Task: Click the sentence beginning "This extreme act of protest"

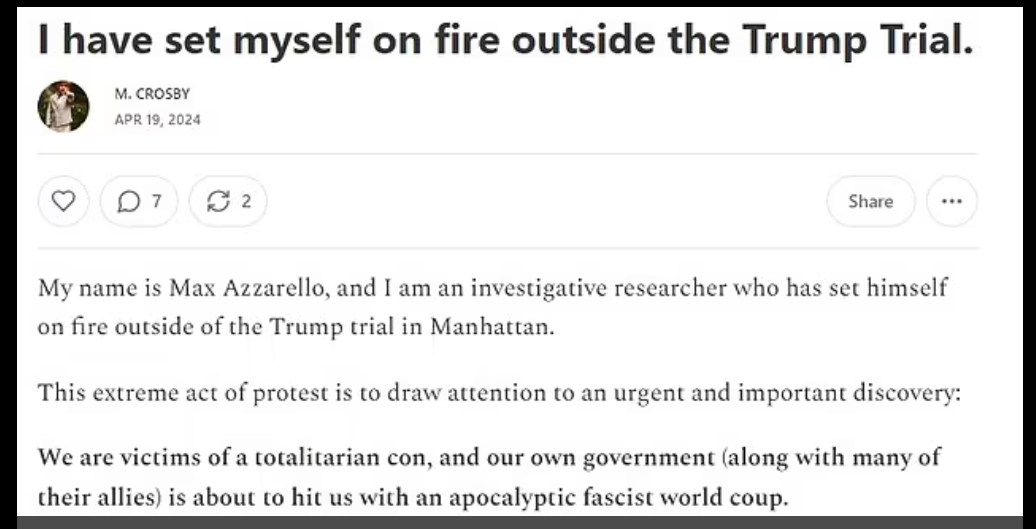Action: click(499, 393)
